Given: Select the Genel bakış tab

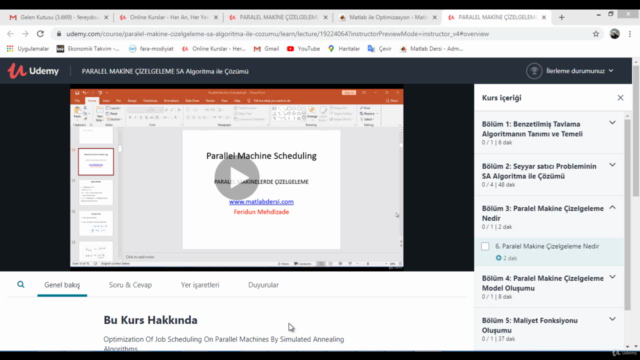Looking at the screenshot, I should click(62, 285).
